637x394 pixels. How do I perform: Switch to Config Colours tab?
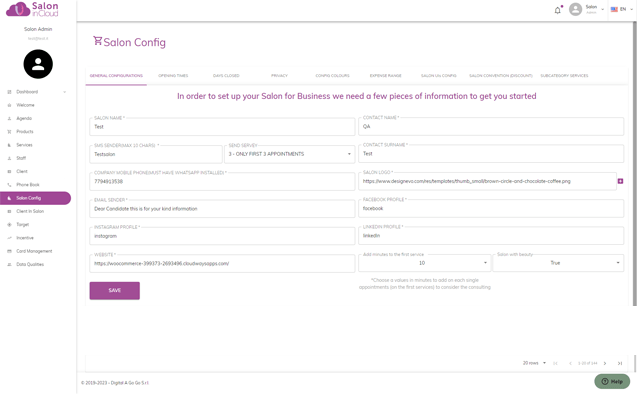[332, 76]
